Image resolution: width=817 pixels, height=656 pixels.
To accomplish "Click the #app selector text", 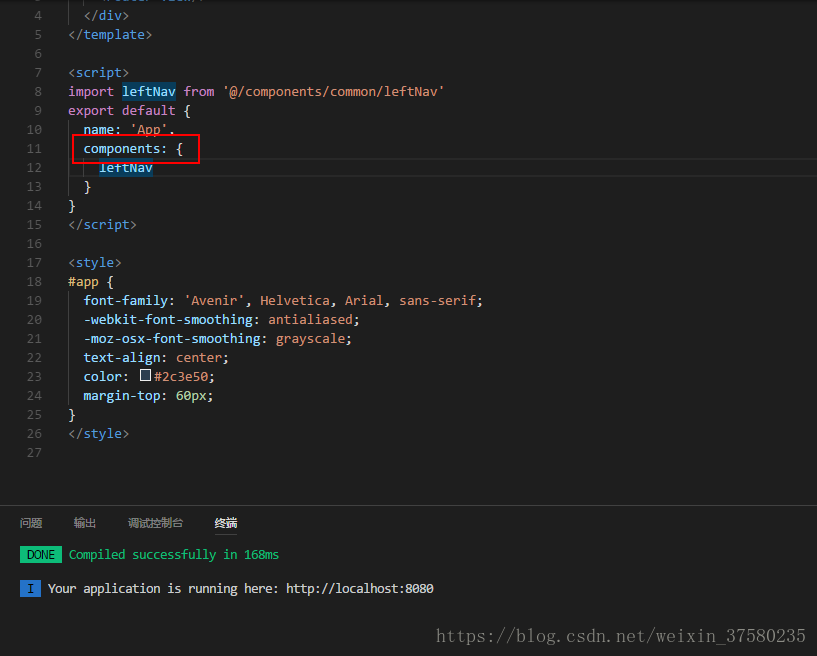I will (83, 282).
